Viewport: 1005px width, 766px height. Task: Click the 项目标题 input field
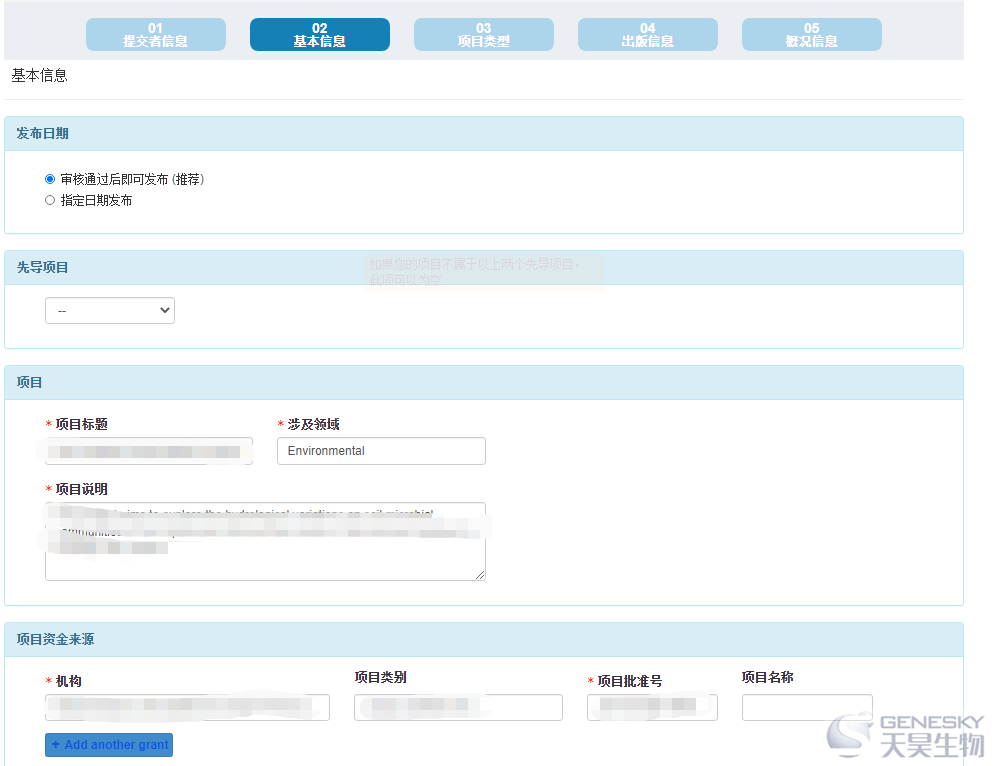[x=149, y=451]
